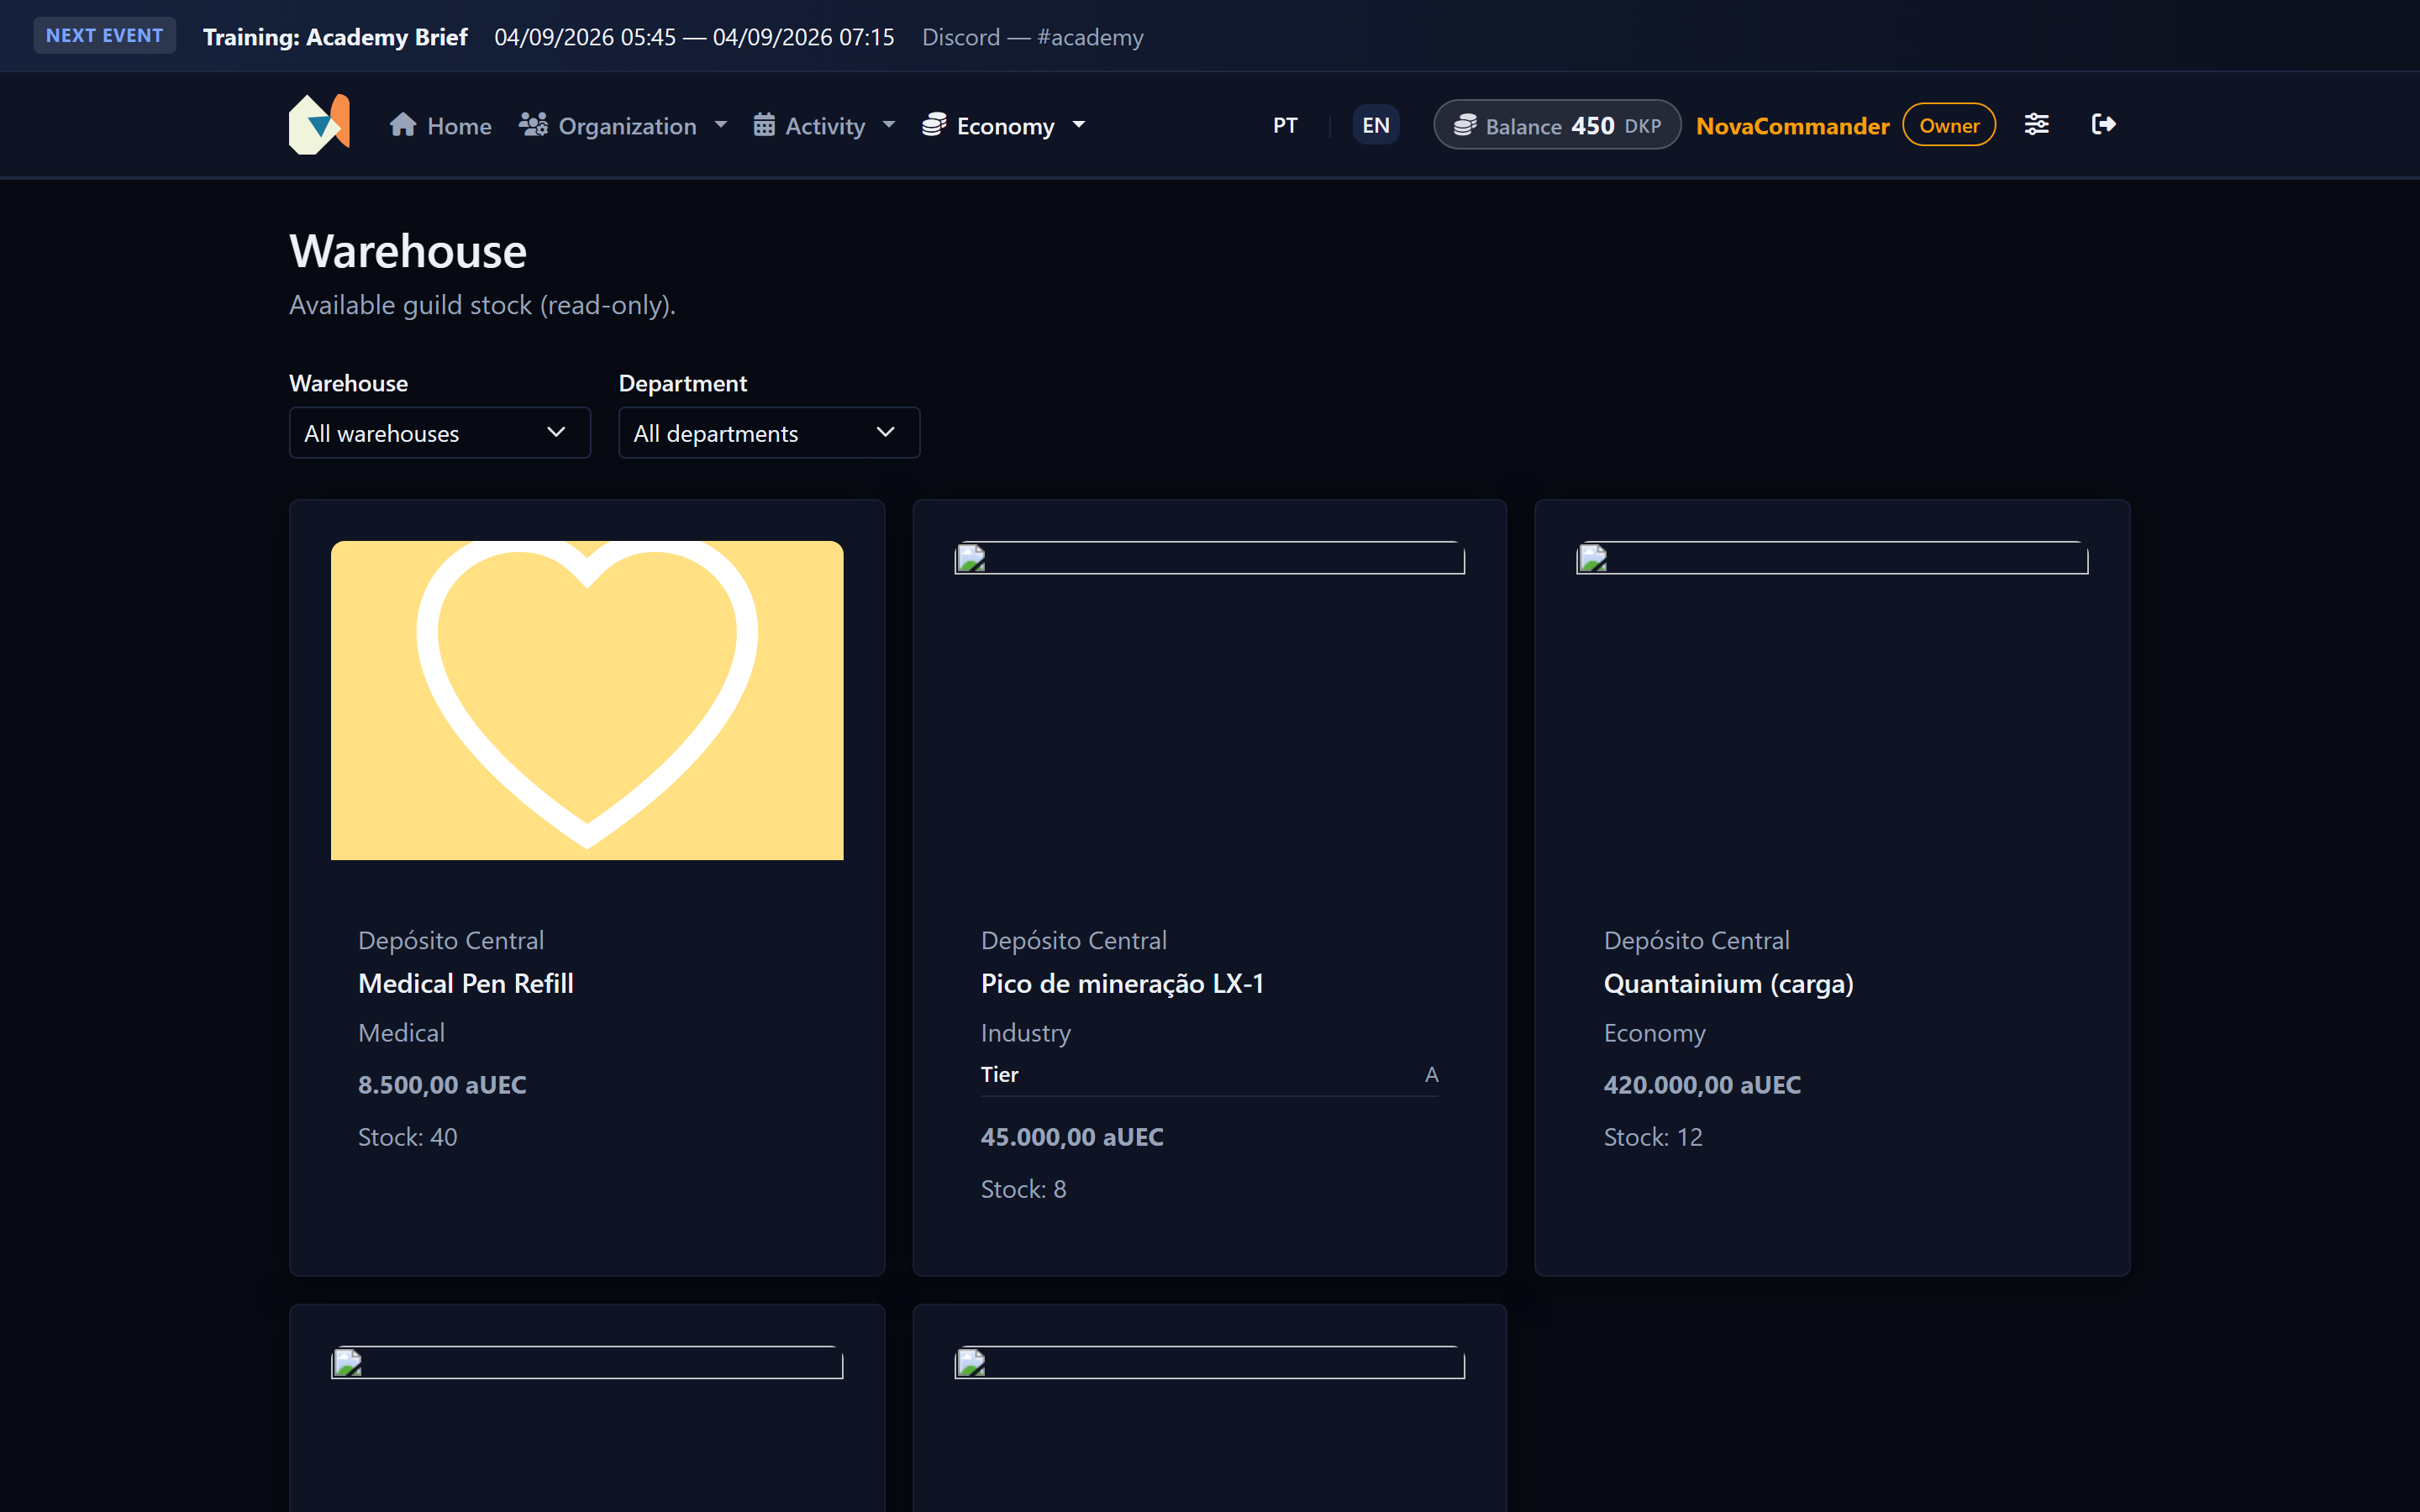Click the Medical Pen Refill heart image
The width and height of the screenshot is (2420, 1512).
click(587, 700)
